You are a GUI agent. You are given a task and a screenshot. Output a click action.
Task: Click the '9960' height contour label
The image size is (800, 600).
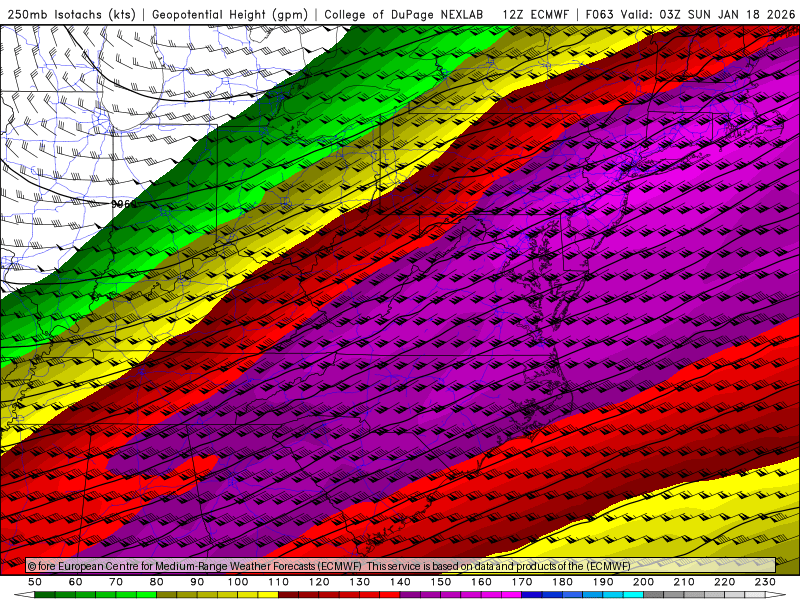[x=124, y=204]
